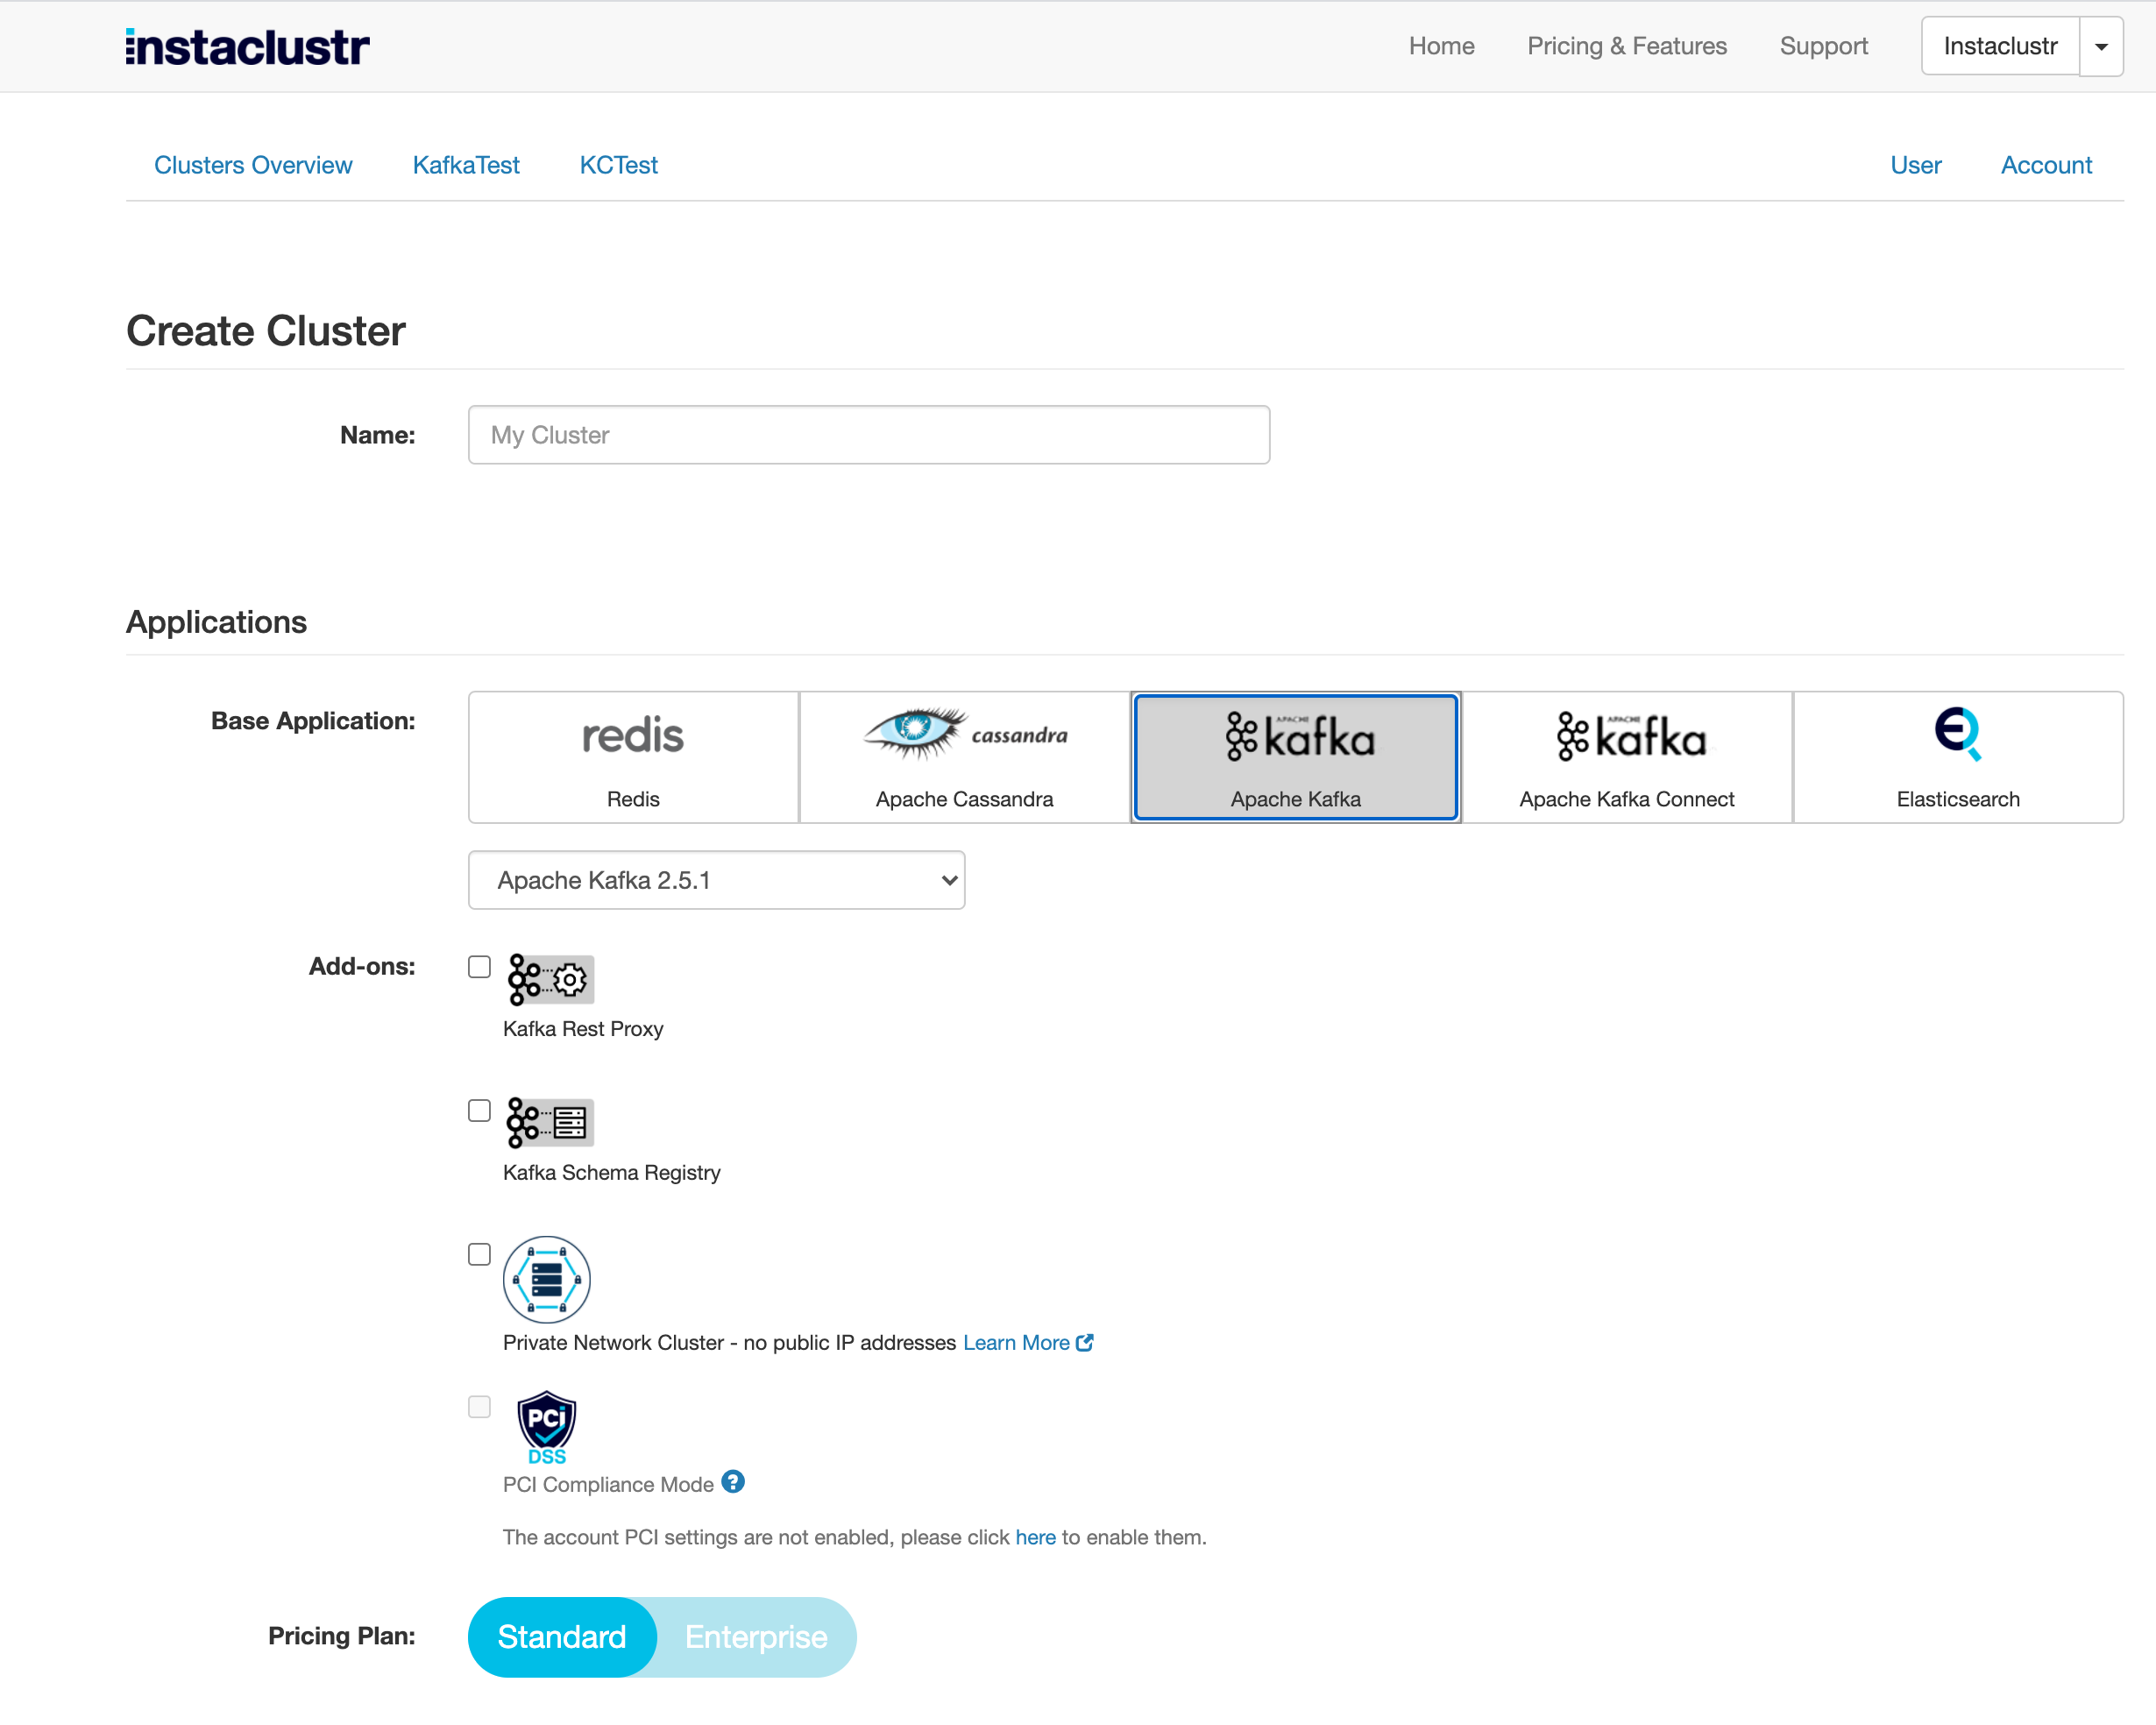Click the cluster Name input field
The height and width of the screenshot is (1725, 2156).
[x=868, y=435]
